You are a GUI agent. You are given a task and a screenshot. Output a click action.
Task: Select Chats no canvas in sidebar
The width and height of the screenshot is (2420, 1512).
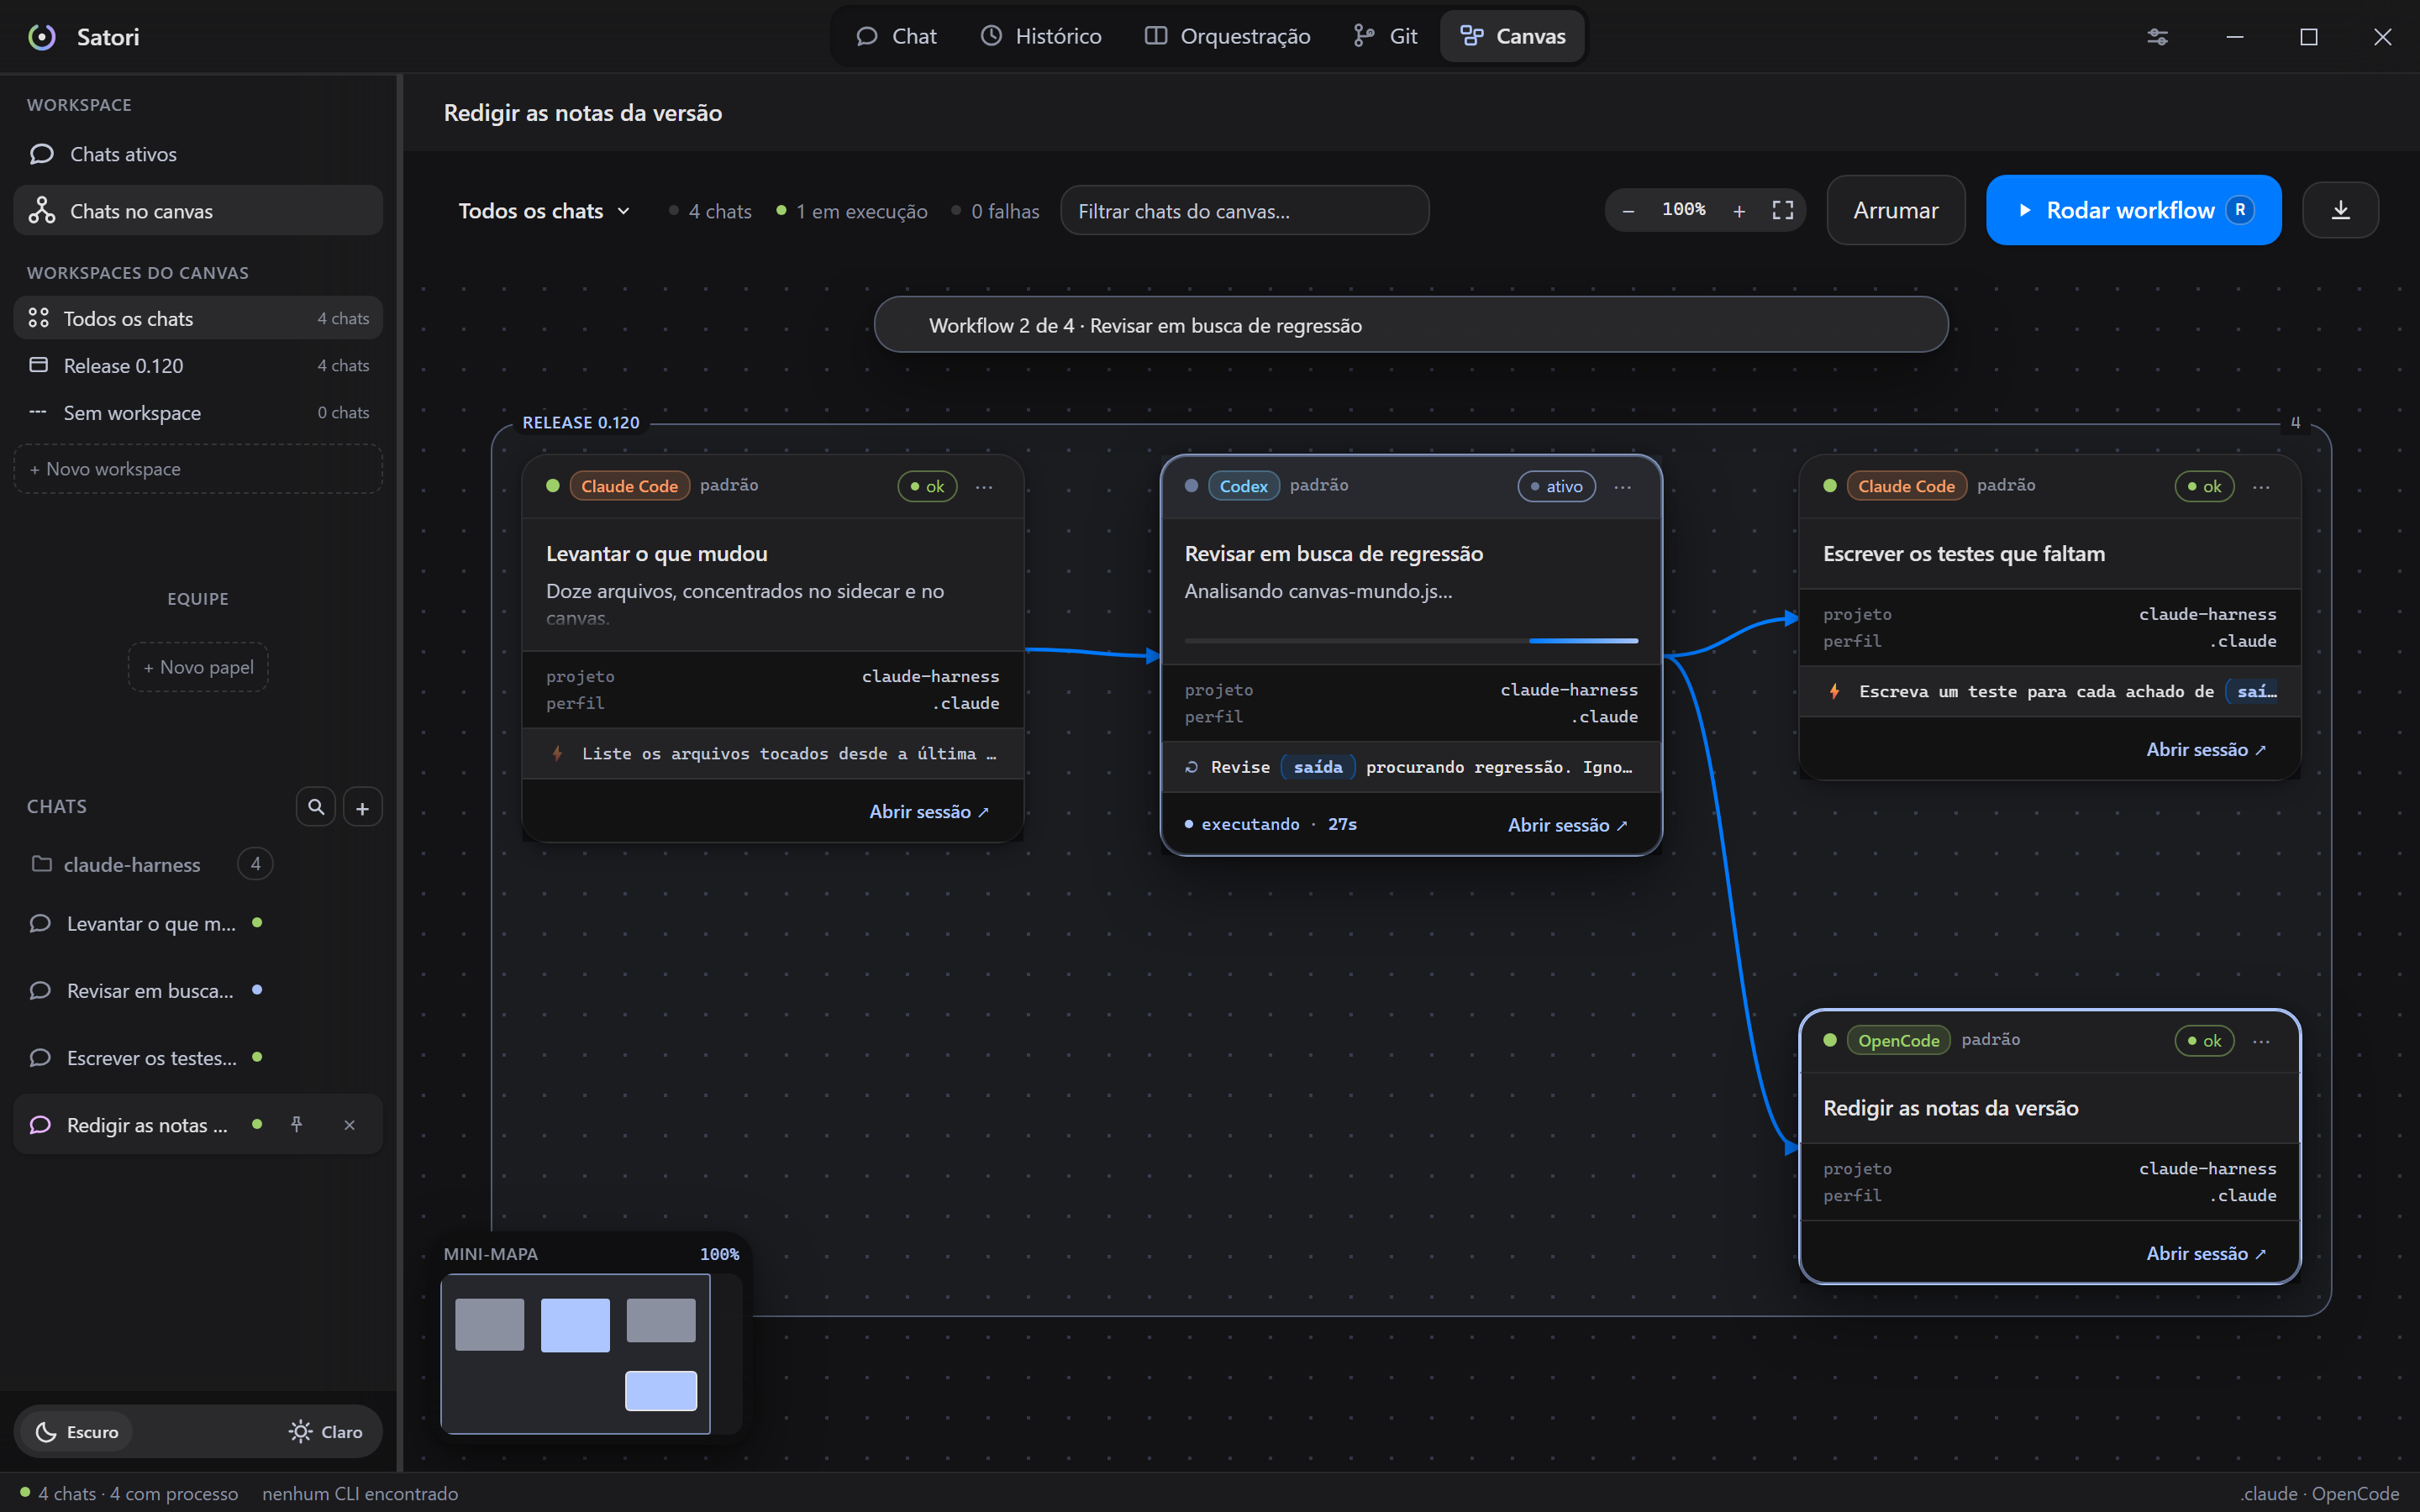198,210
